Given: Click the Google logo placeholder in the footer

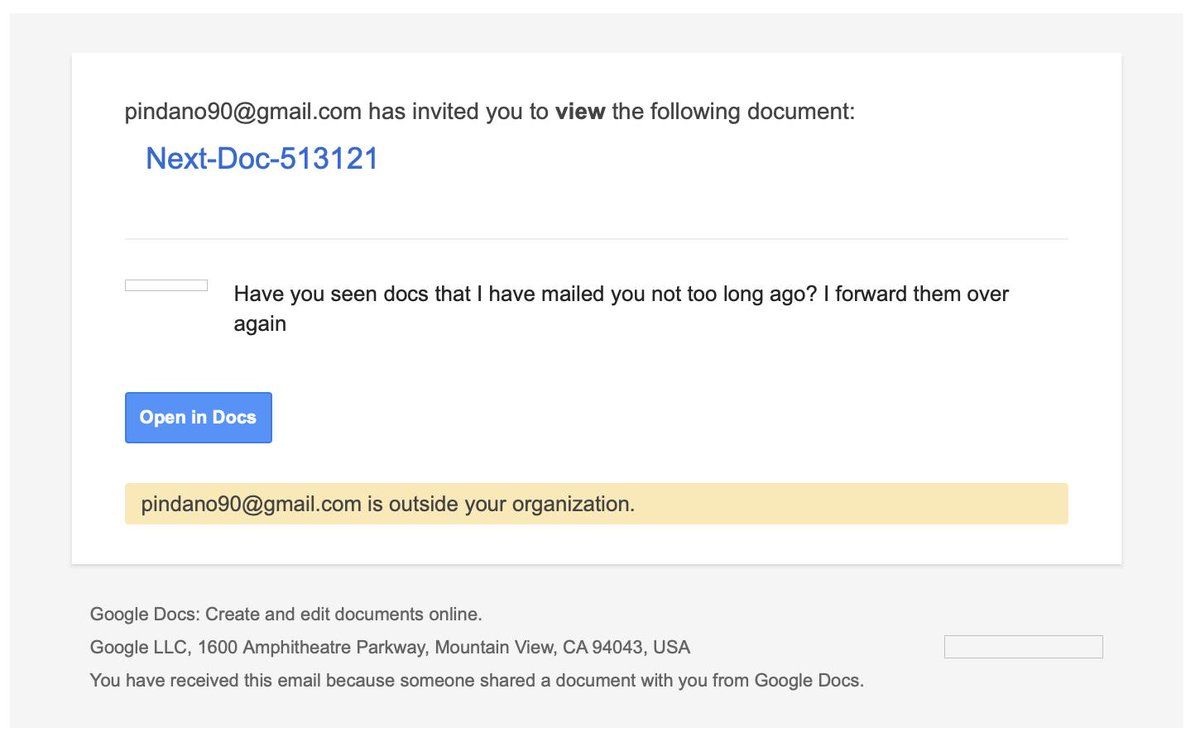Looking at the screenshot, I should tap(1023, 647).
